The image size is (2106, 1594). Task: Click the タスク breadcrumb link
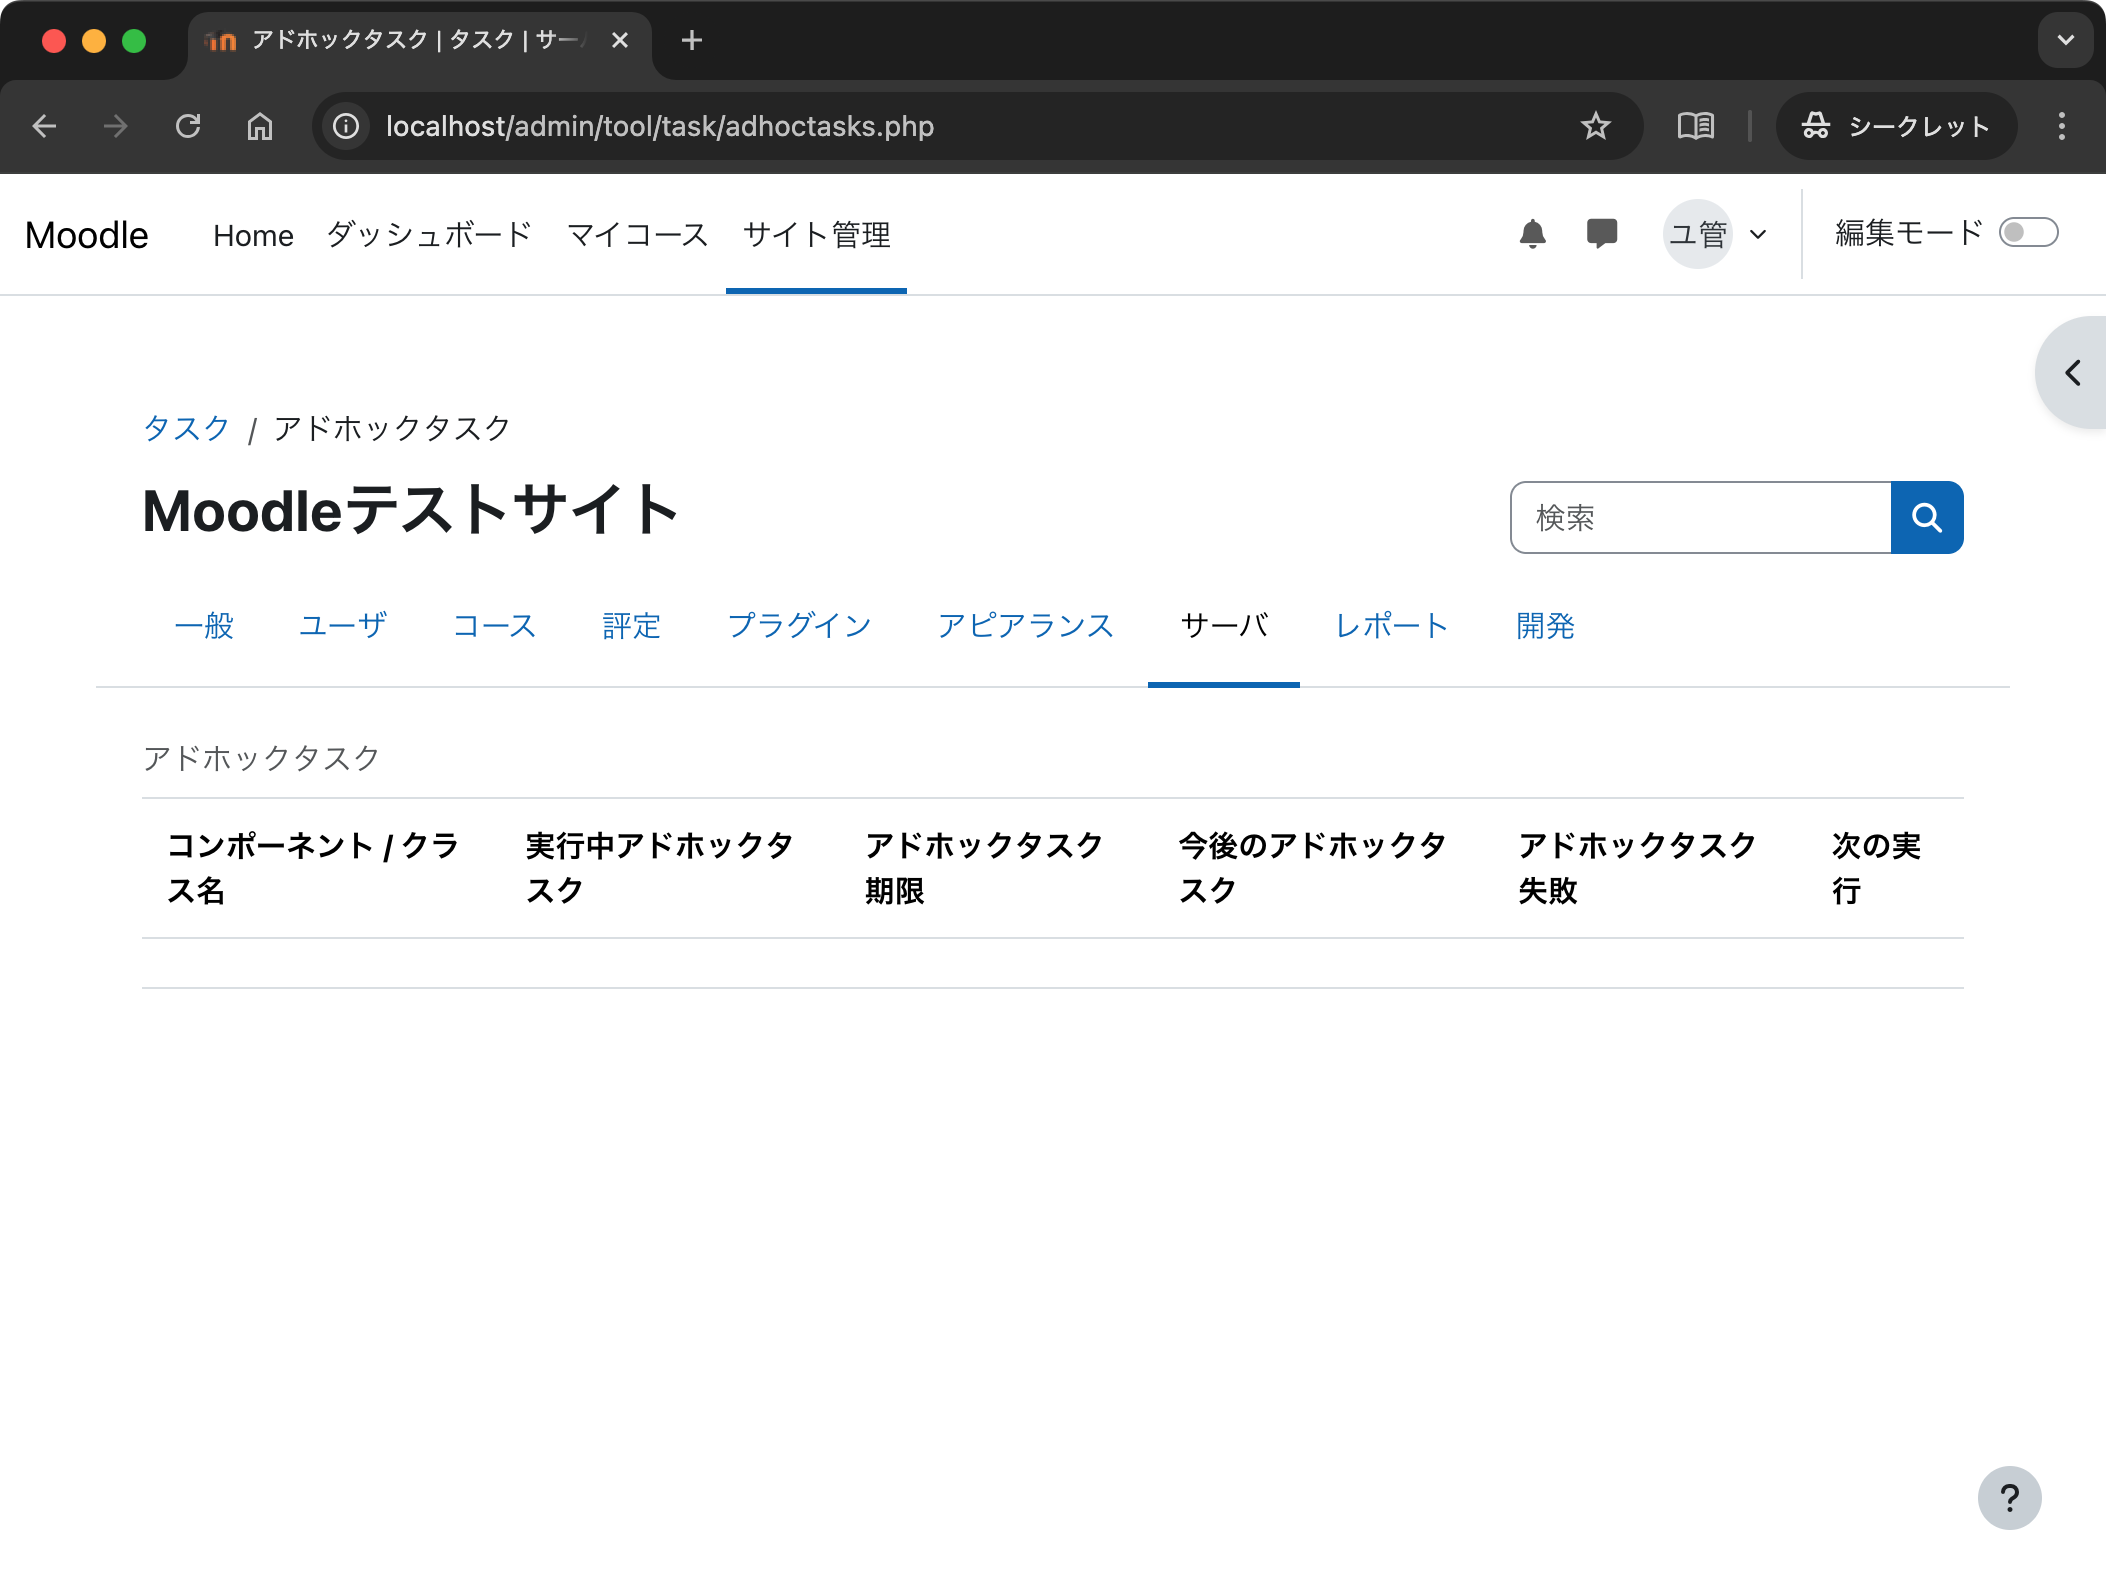pos(186,429)
